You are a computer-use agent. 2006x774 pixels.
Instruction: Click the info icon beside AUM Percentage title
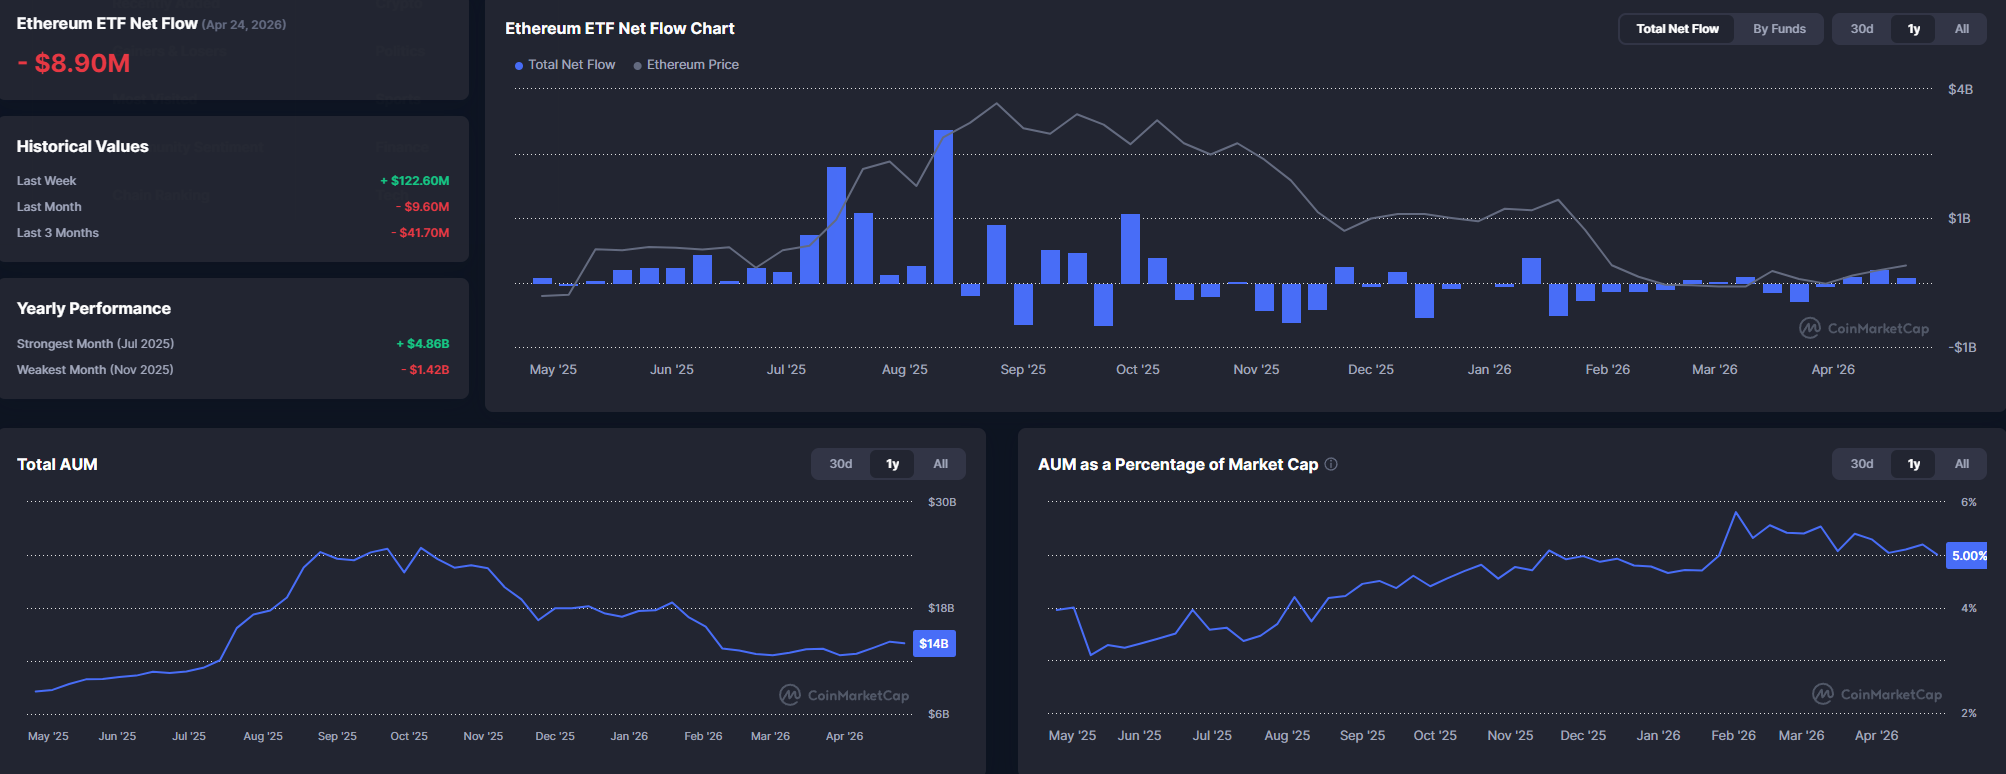click(x=1331, y=464)
